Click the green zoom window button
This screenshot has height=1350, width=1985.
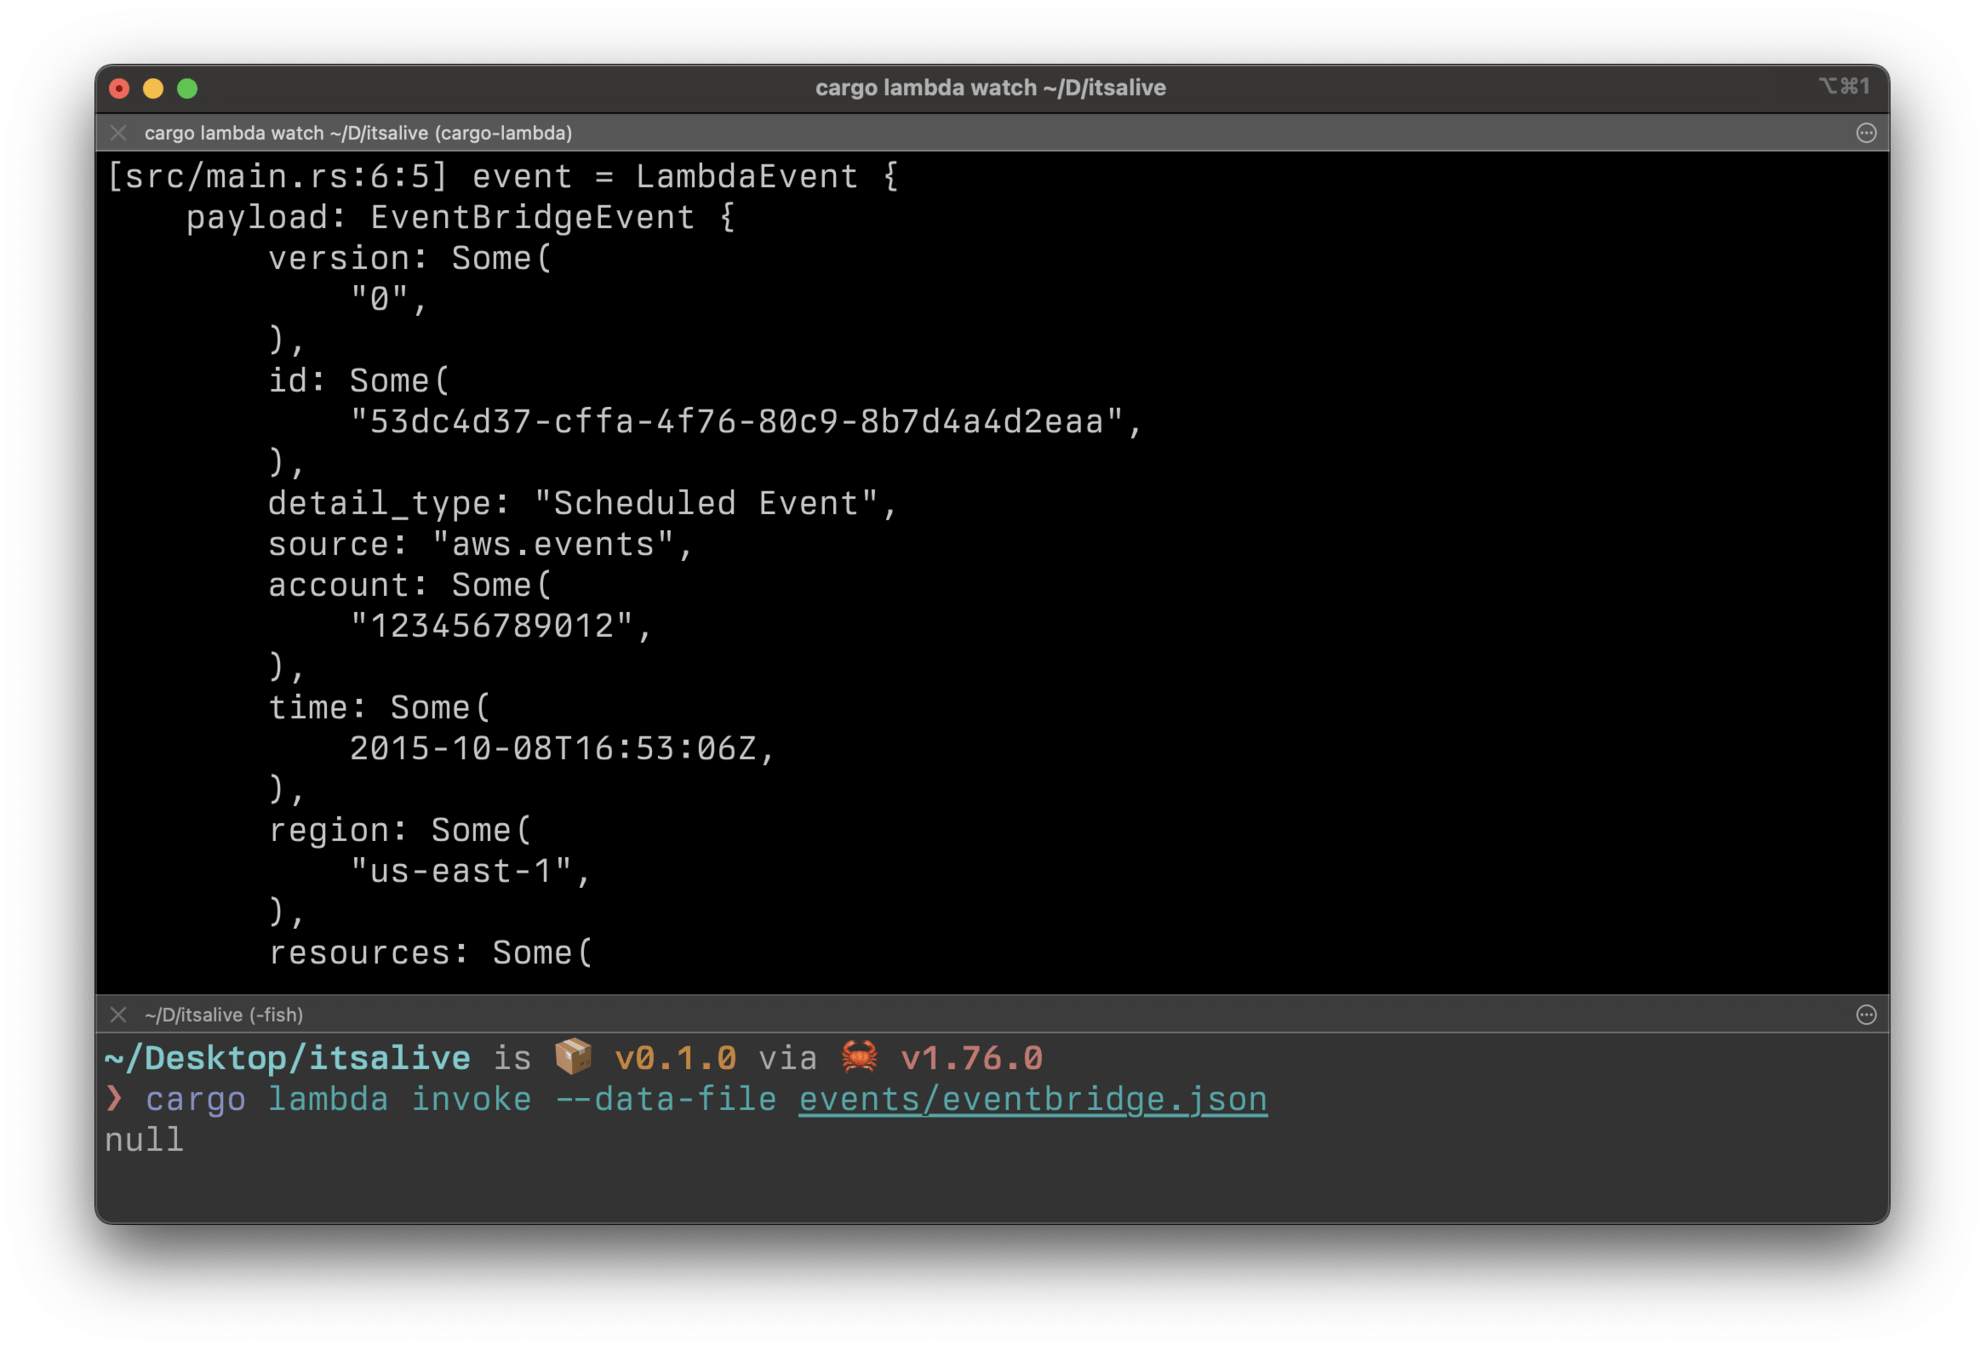[187, 88]
